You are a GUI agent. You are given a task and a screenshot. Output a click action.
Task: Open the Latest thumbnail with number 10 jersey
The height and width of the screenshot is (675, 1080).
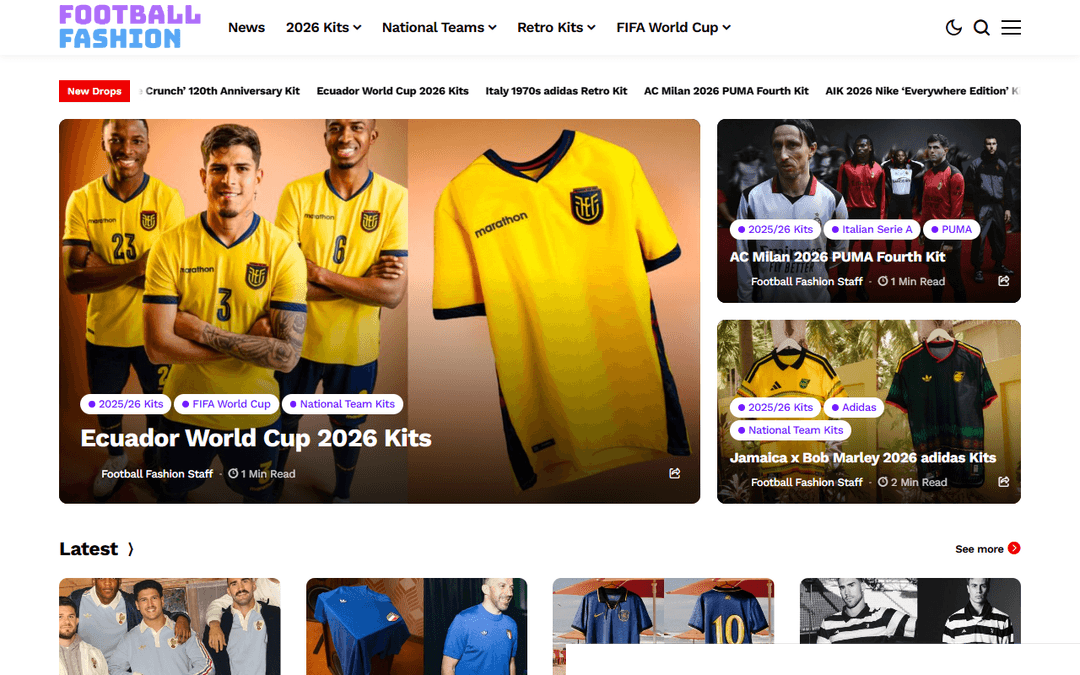click(x=663, y=611)
